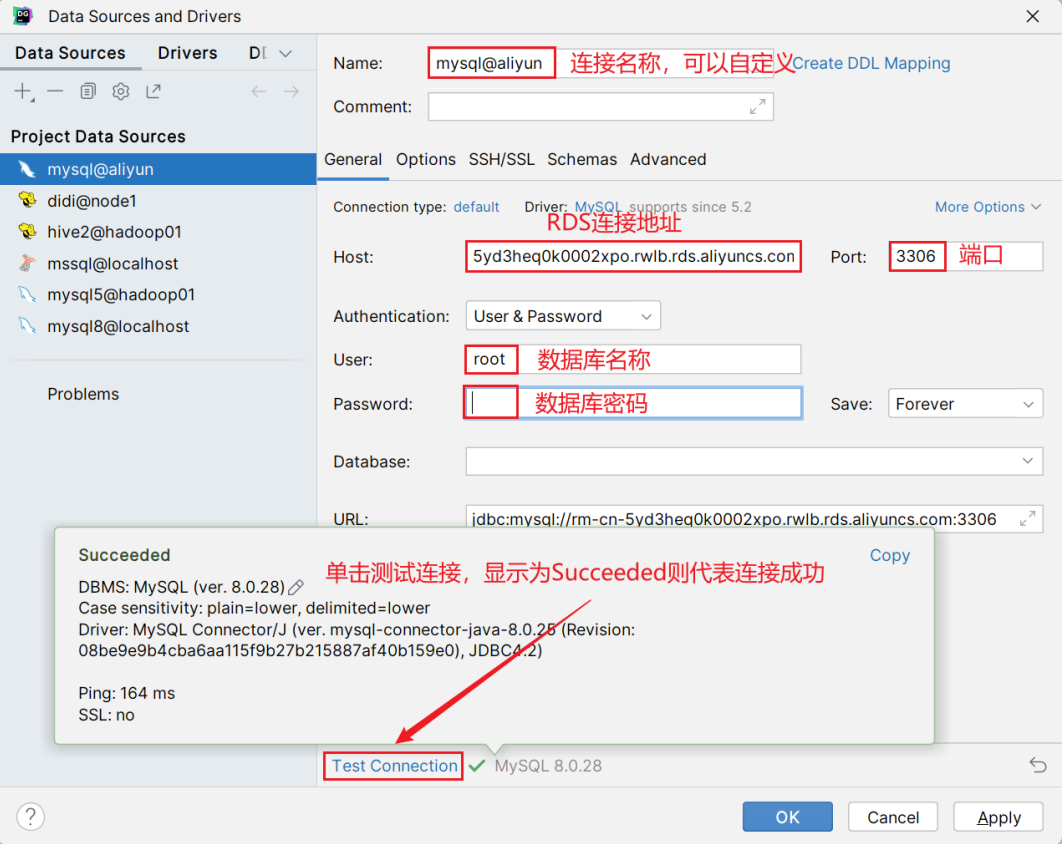Viewport: 1062px width, 844px height.
Task: Click the 'Ping: 164 ms' text
Action: [x=127, y=693]
